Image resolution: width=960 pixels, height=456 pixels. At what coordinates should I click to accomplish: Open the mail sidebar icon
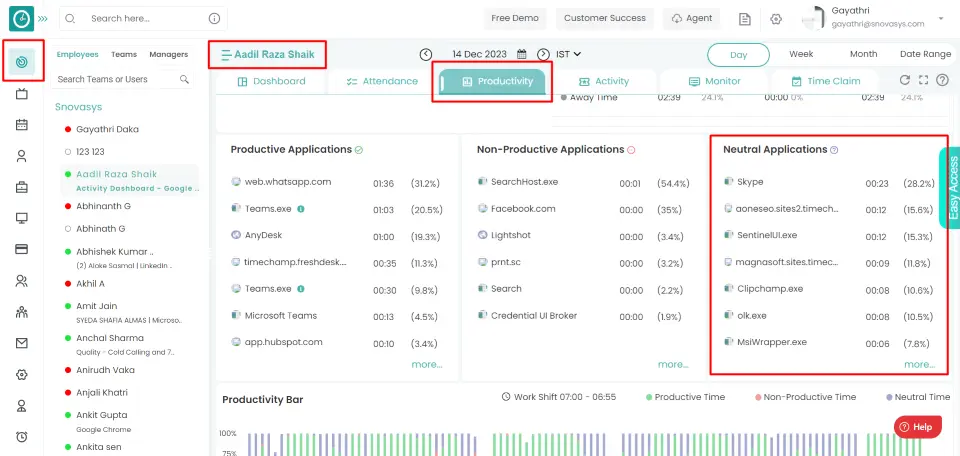(22, 343)
